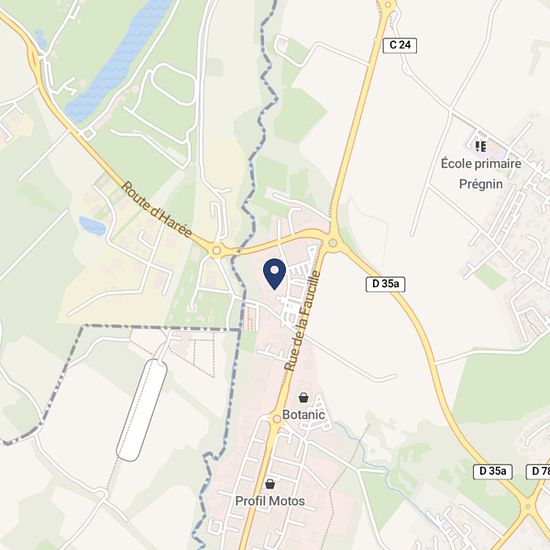Viewport: 550px width, 550px height.
Task: Click the small blue pond near Route d'Harée
Action: coord(92,226)
